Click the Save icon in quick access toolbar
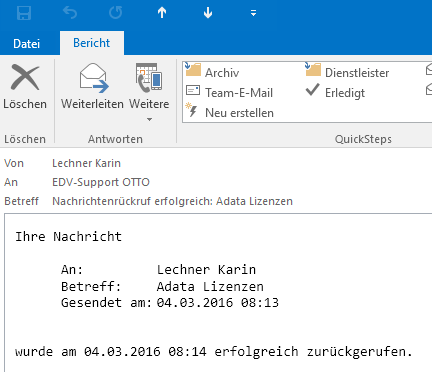 click(x=24, y=13)
